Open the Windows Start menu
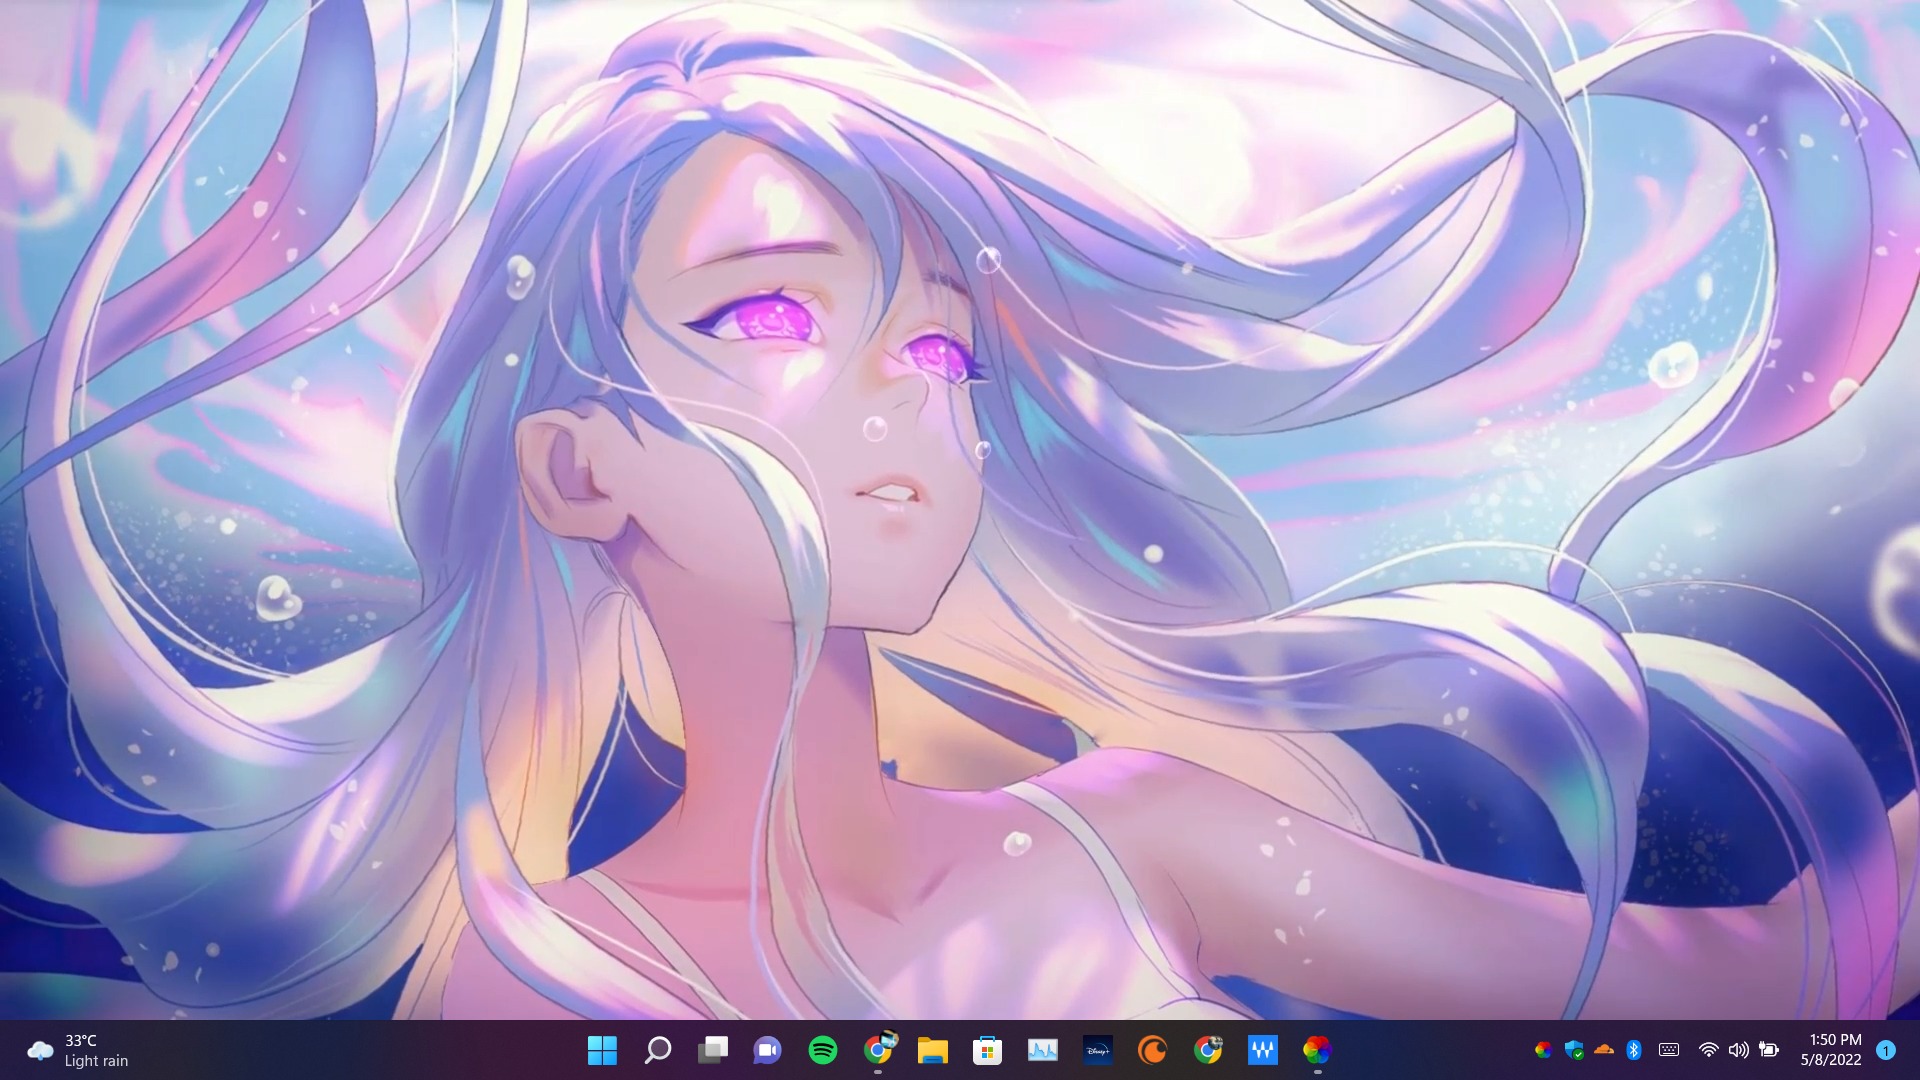This screenshot has height=1080, width=1920. 602,1050
